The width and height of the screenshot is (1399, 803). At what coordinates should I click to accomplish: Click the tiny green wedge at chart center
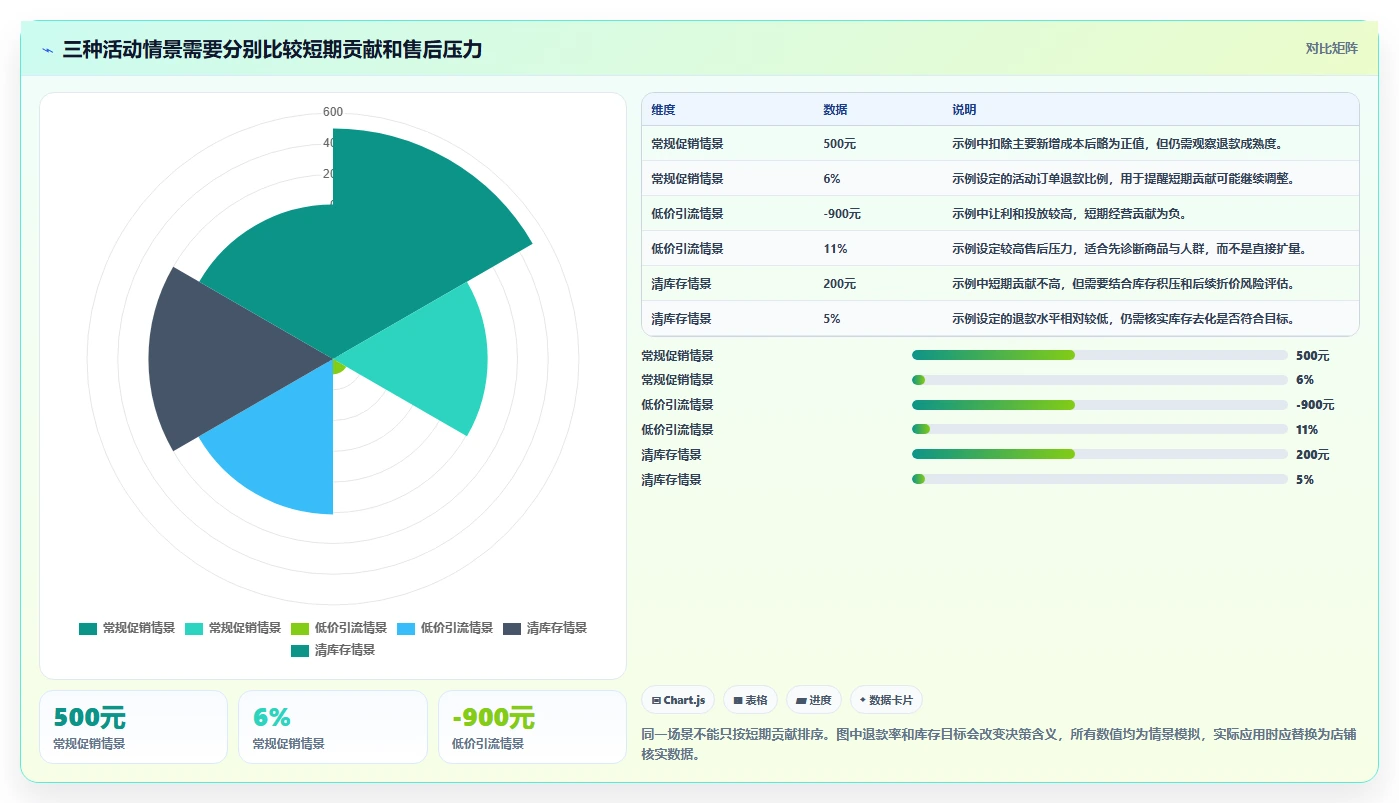(x=339, y=366)
